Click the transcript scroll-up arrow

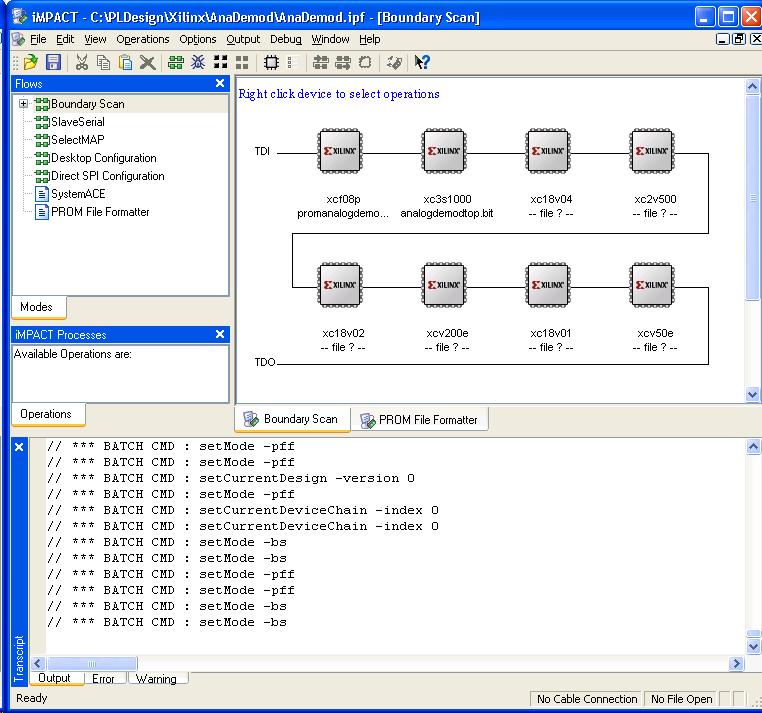tap(753, 446)
